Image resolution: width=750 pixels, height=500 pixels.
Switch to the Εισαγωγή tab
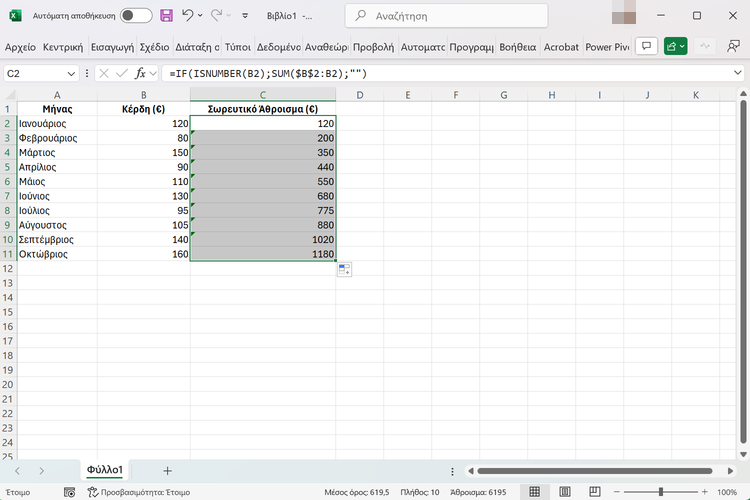112,47
